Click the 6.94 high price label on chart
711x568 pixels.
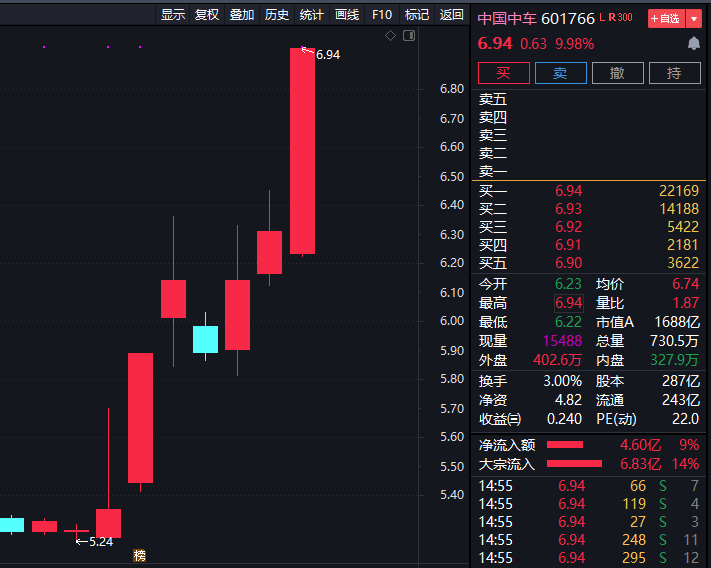coord(328,55)
